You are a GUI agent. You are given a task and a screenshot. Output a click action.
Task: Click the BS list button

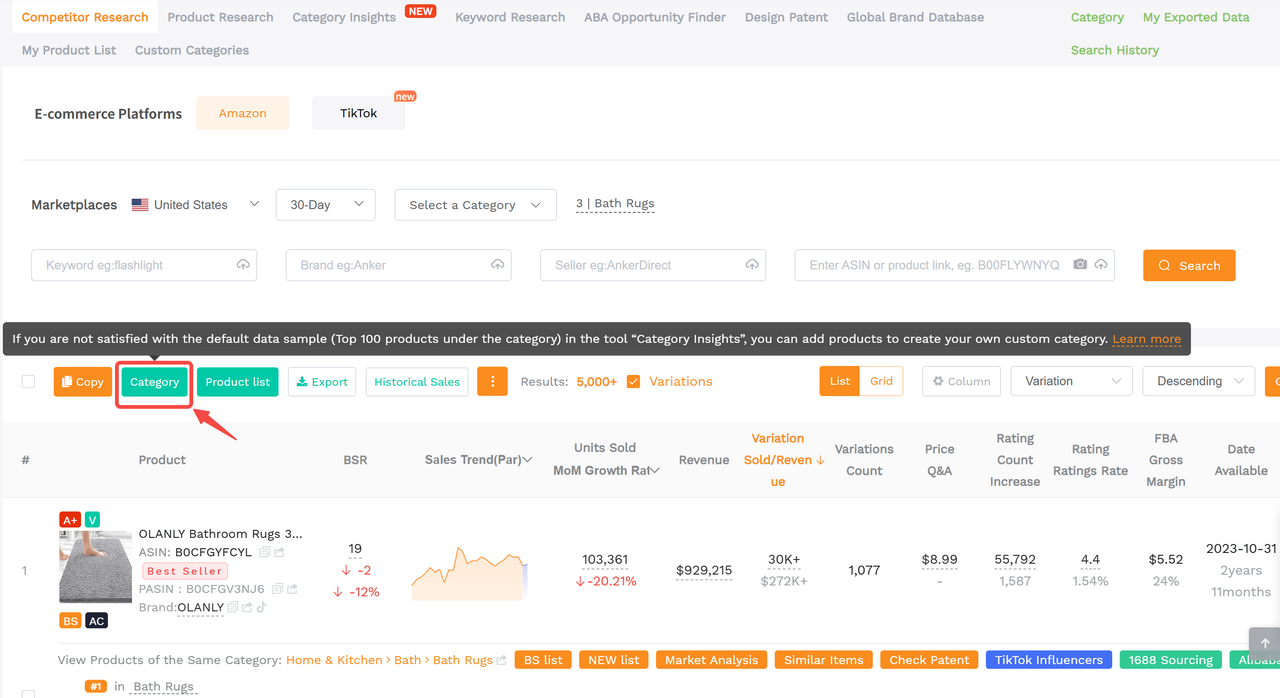click(x=545, y=660)
